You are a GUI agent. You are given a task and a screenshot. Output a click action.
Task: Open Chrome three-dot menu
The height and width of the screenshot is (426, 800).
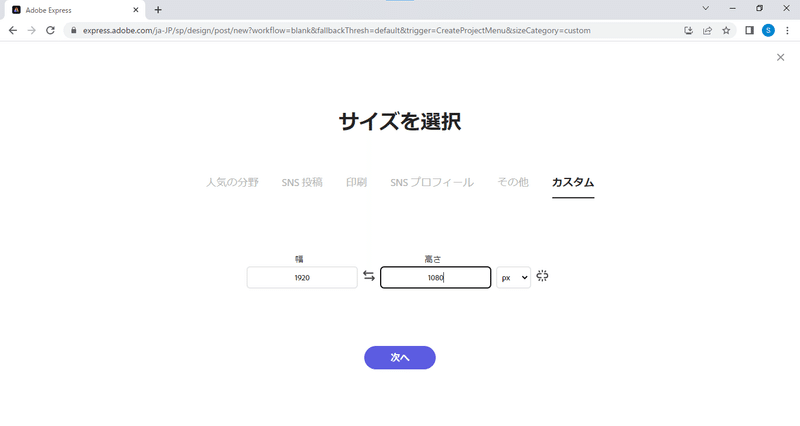[787, 31]
